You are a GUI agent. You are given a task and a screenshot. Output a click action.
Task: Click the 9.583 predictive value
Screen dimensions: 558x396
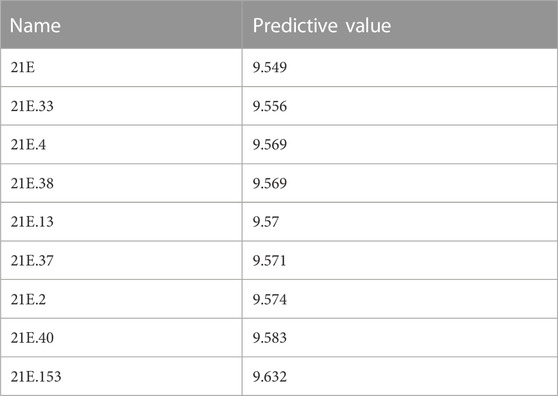[x=270, y=337]
